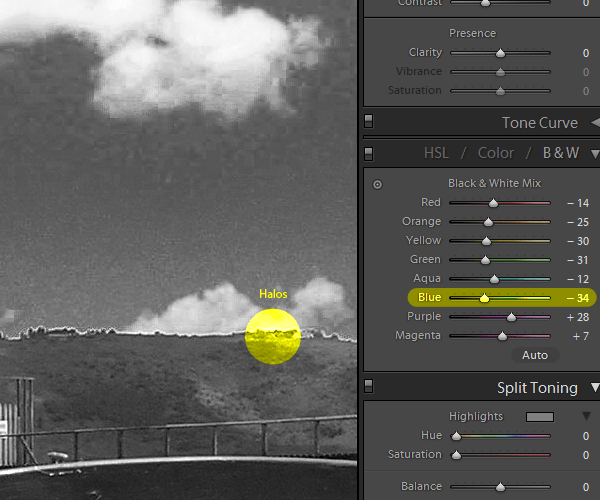The image size is (600, 500).
Task: Open the Highlights color picker arrow
Action: pos(586,416)
